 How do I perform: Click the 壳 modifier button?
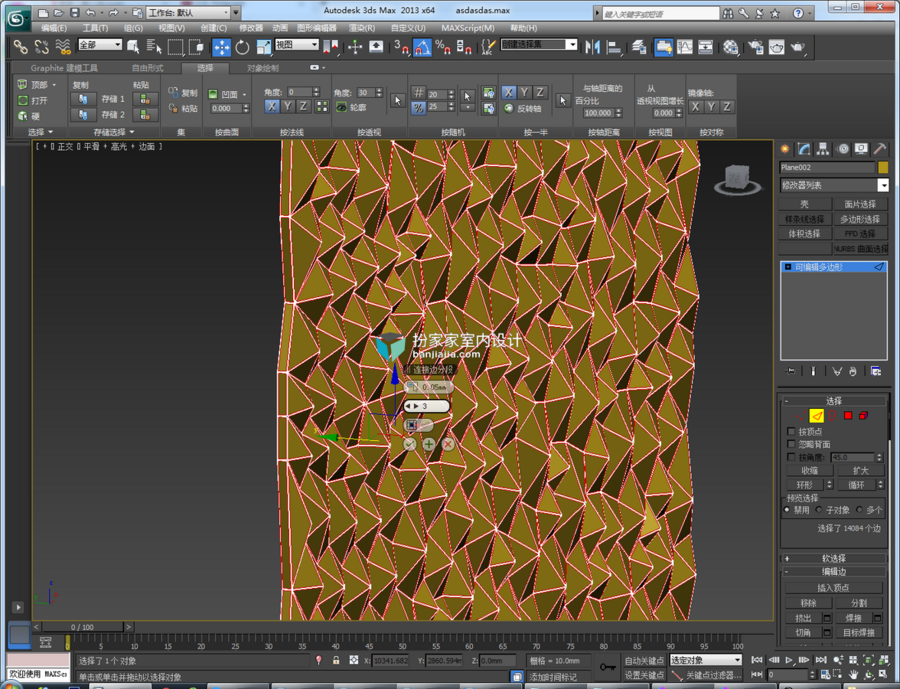pyautogui.click(x=805, y=204)
